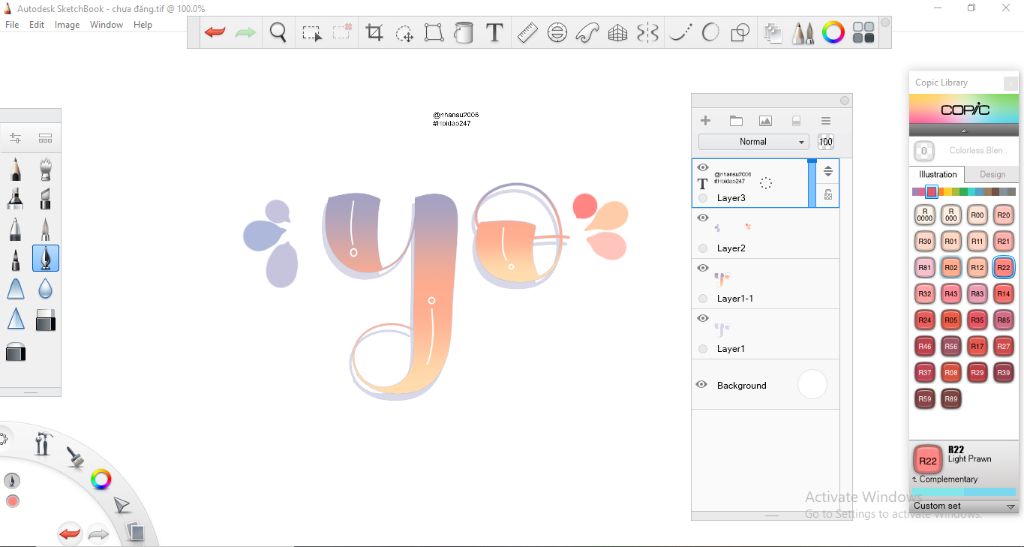Hide Layer1-1 using its eye icon

[702, 268]
